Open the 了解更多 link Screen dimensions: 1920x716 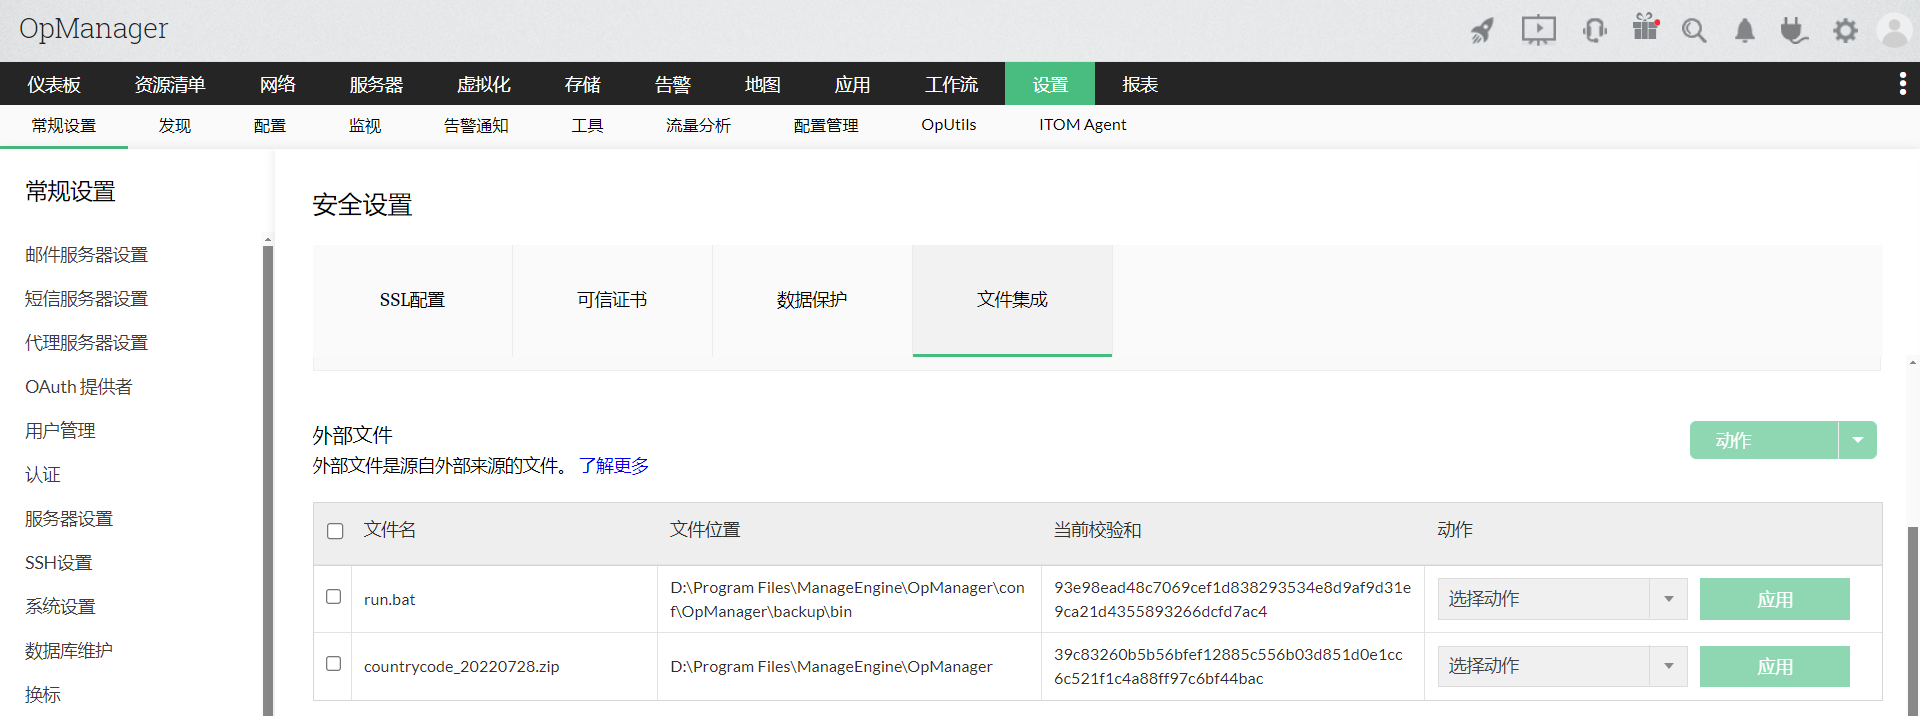pos(614,466)
